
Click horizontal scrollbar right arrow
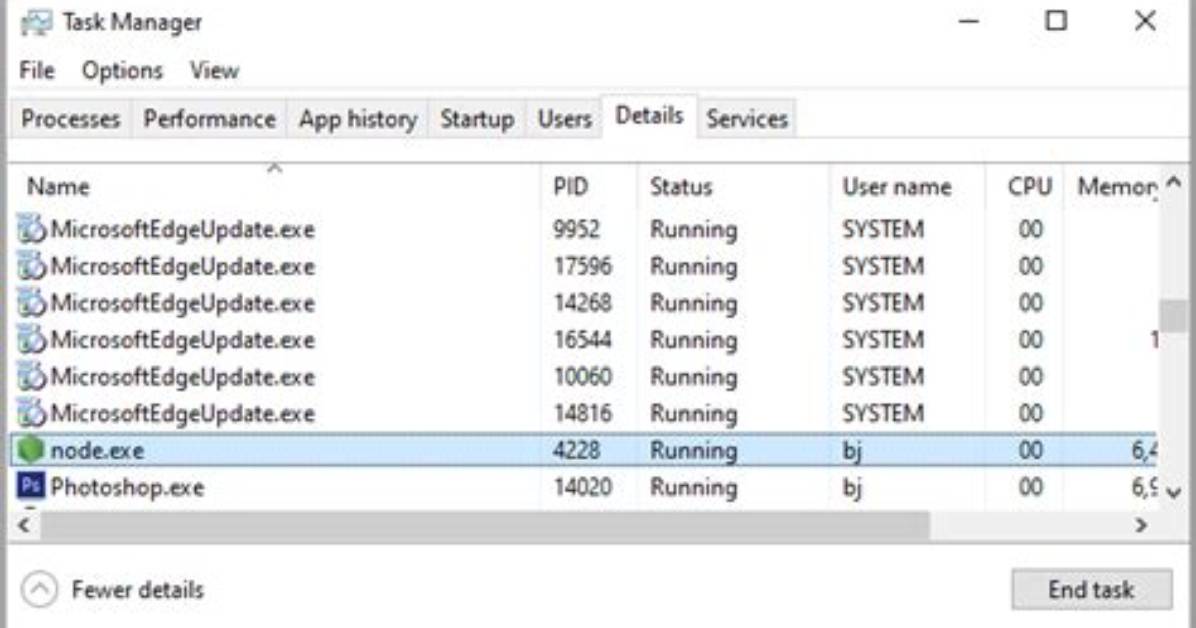(1141, 525)
